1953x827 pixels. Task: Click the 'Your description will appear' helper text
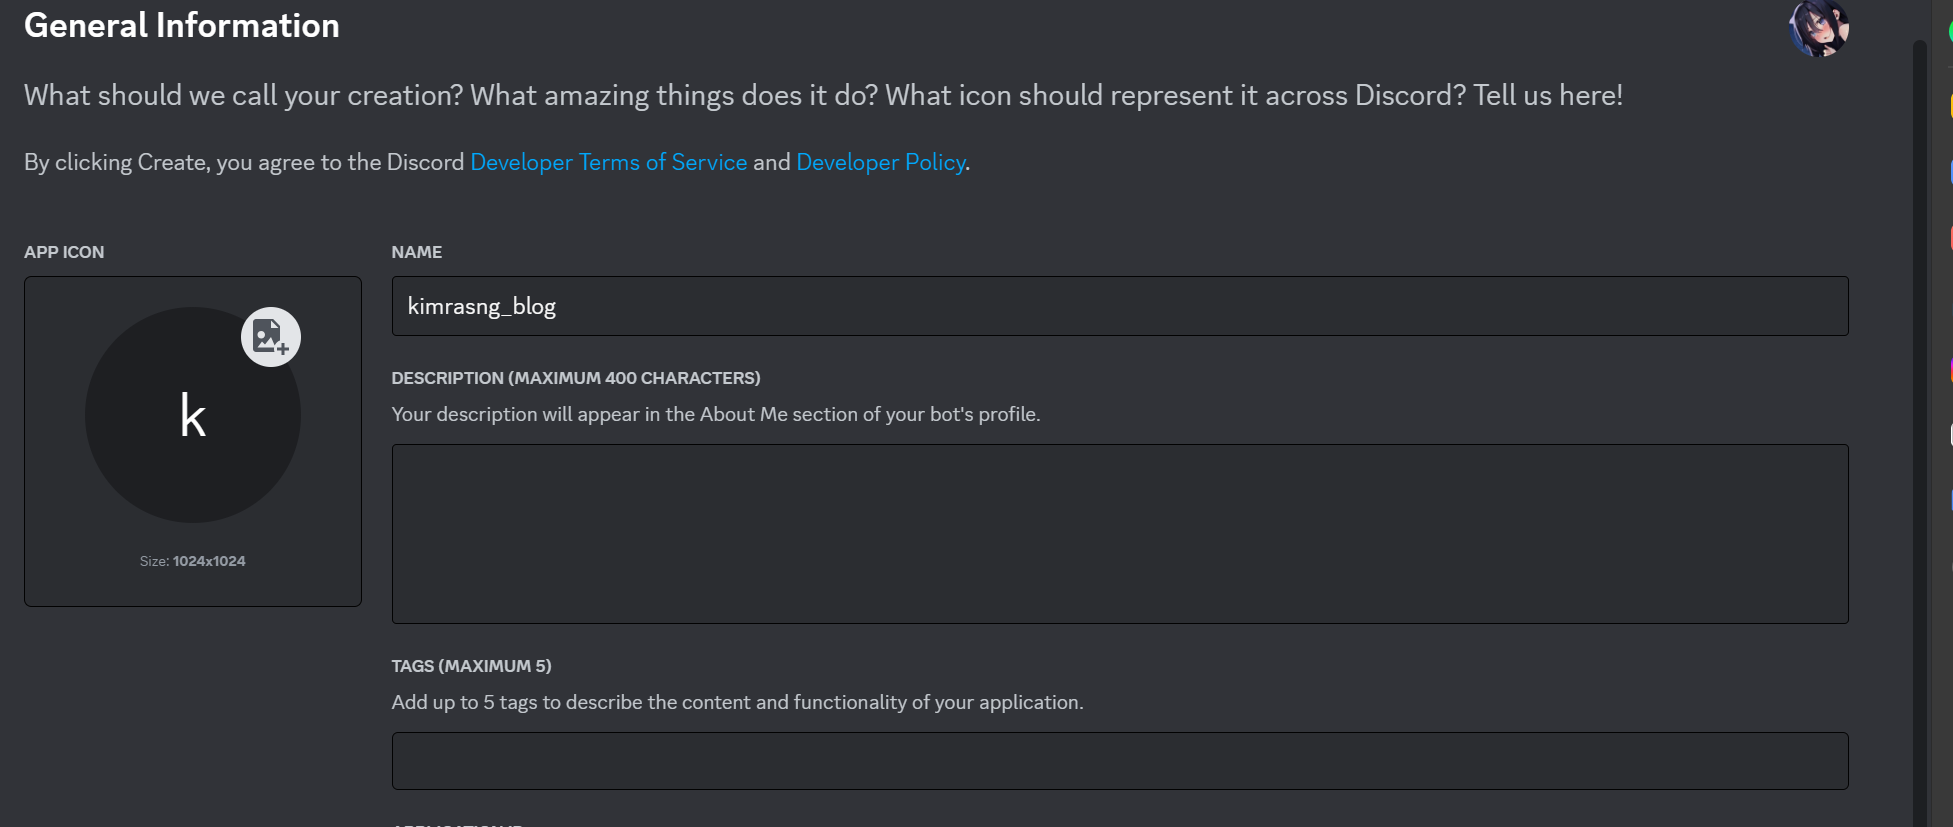716,414
